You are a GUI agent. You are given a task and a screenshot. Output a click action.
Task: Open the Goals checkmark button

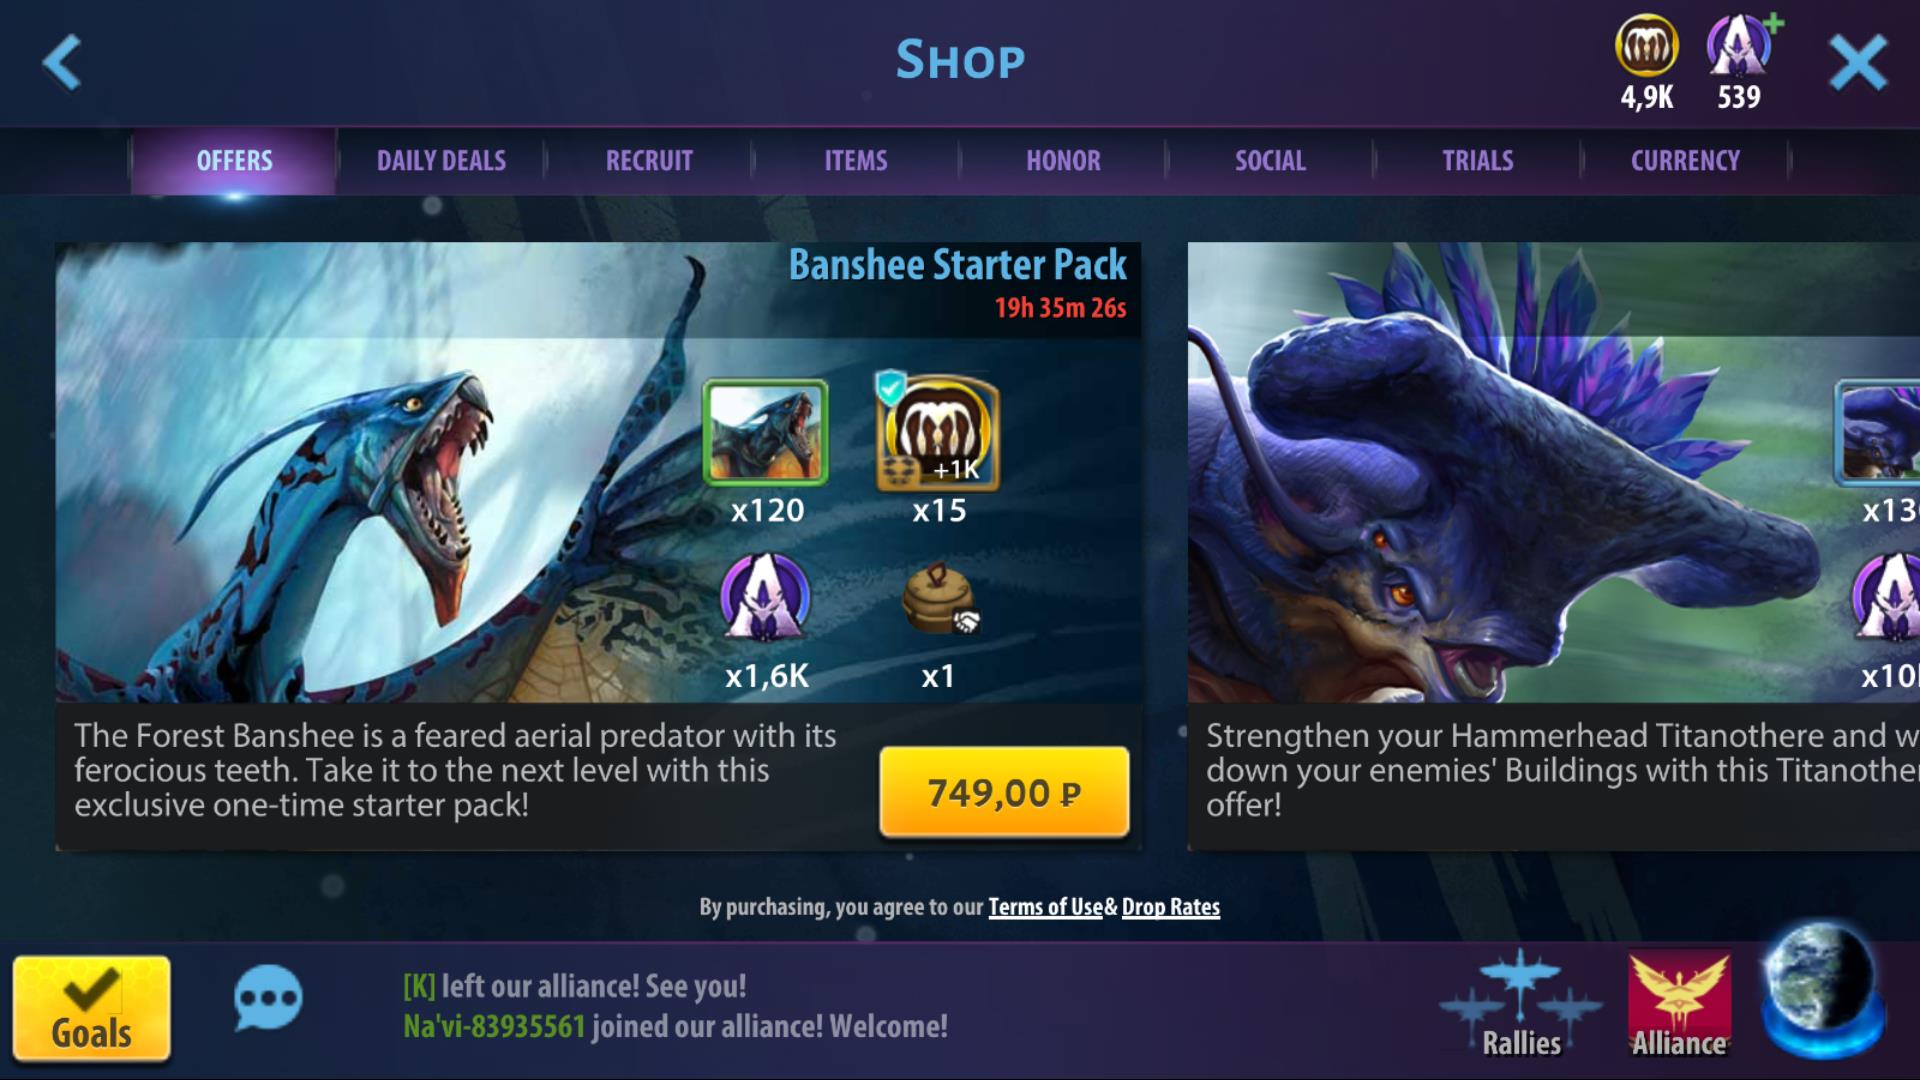92,1009
